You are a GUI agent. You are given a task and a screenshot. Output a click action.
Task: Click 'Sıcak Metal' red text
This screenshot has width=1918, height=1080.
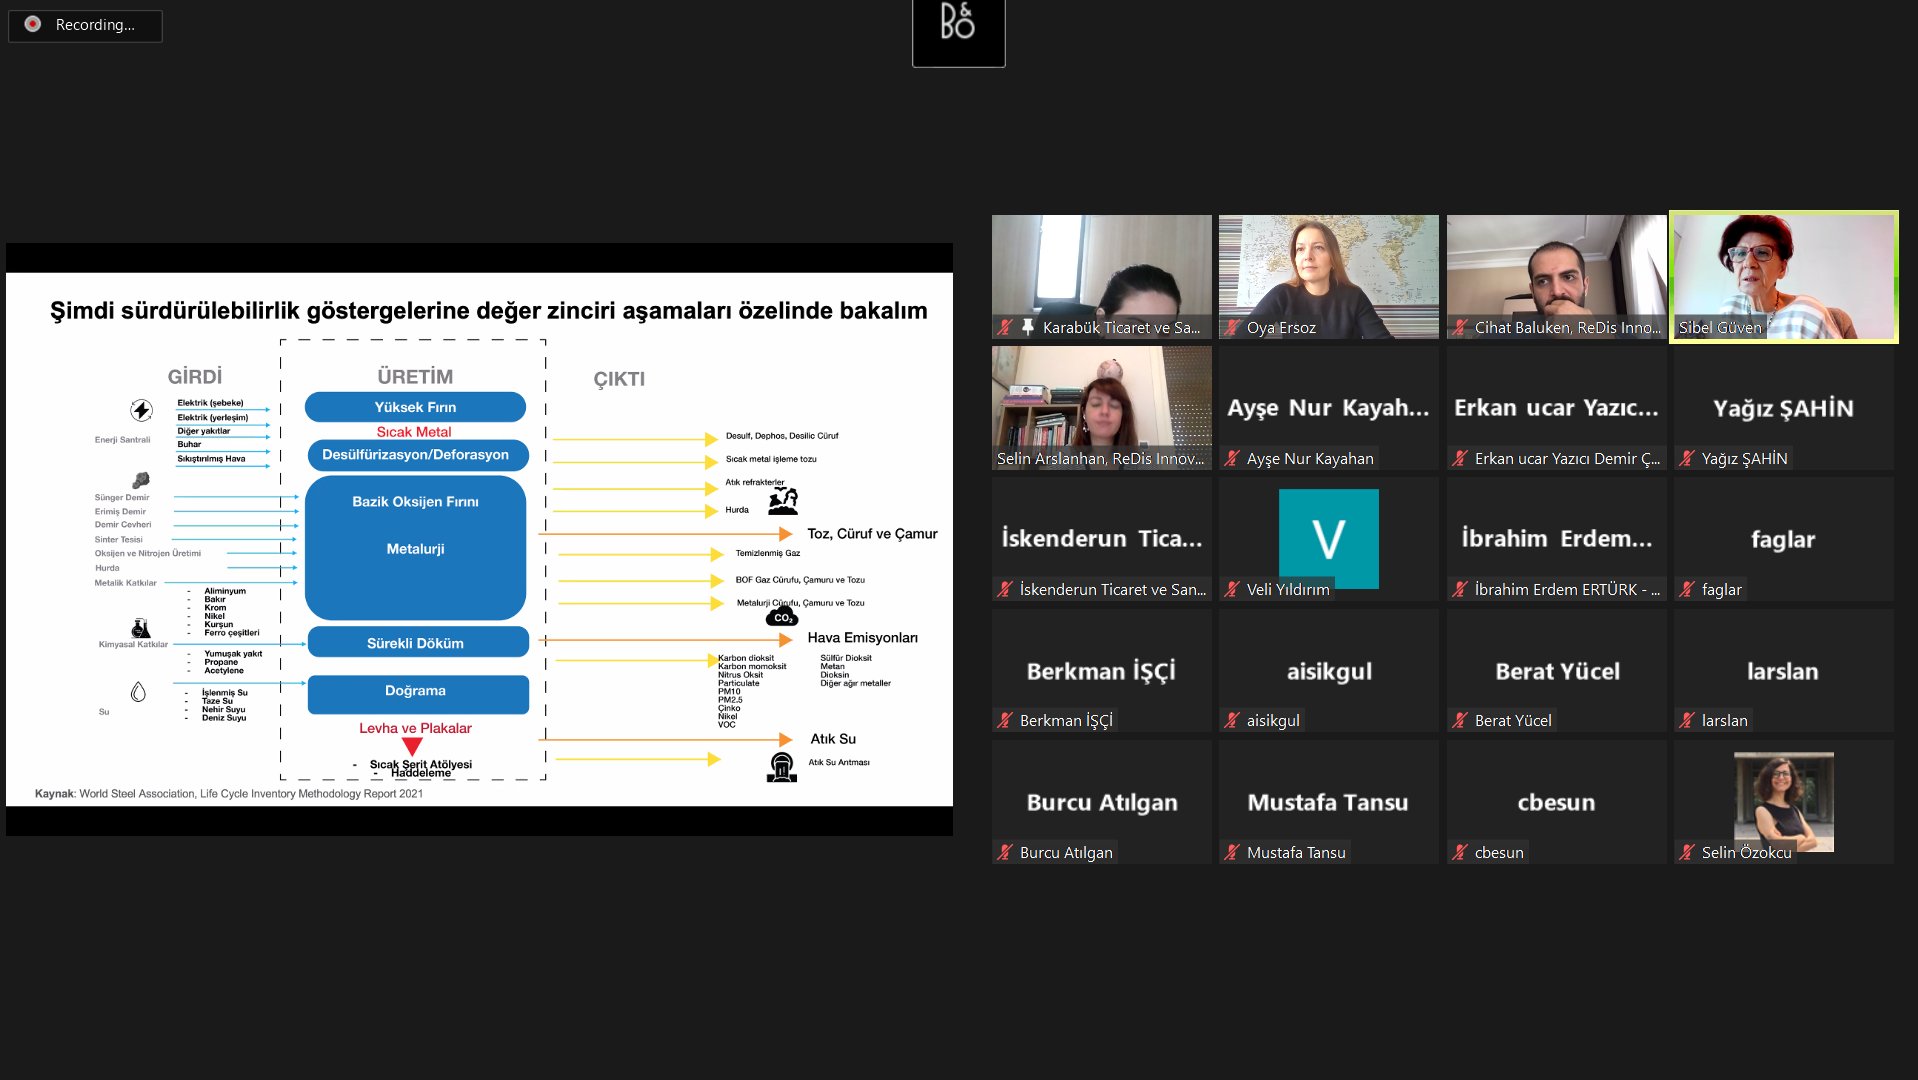pyautogui.click(x=414, y=432)
